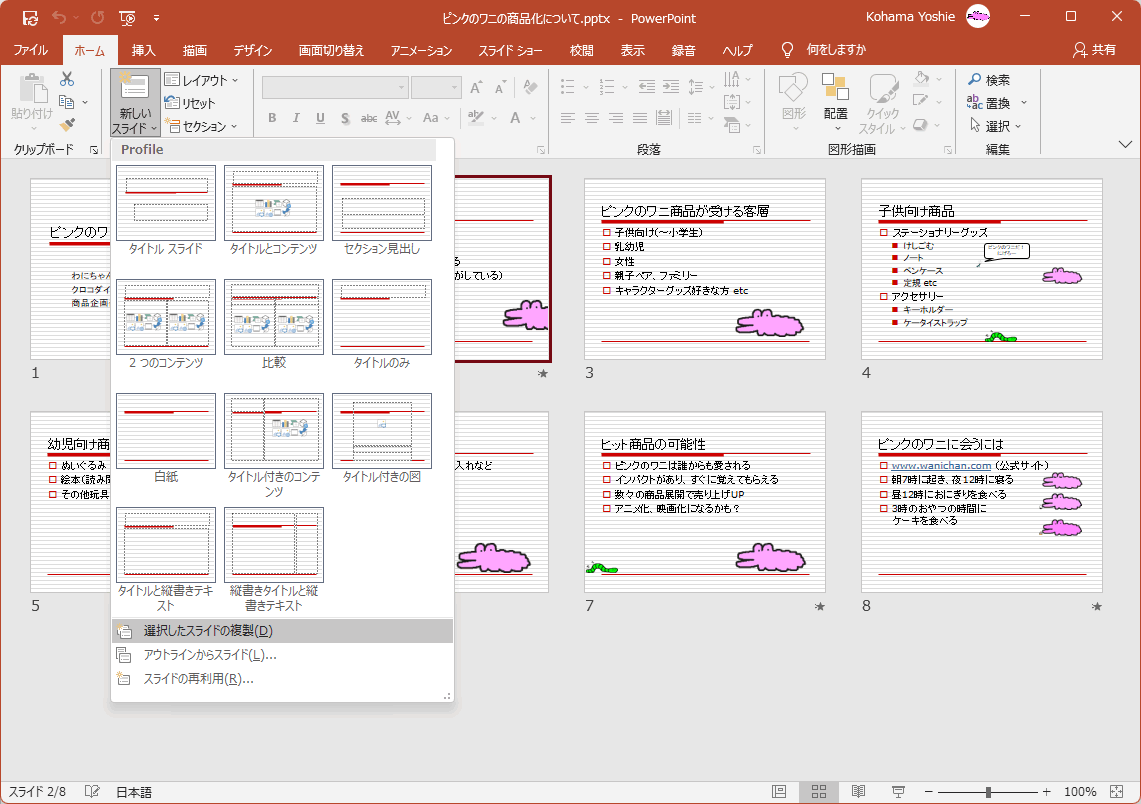Image resolution: width=1141 pixels, height=804 pixels.
Task: Collapse the ribbon with the chevron
Action: tap(1125, 144)
